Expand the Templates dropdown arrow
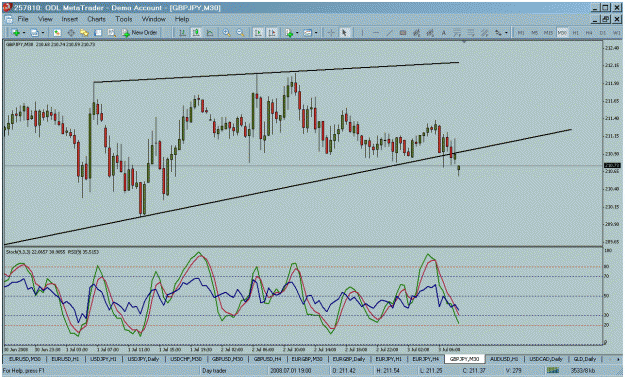This screenshot has width=625, height=377. click(x=316, y=33)
